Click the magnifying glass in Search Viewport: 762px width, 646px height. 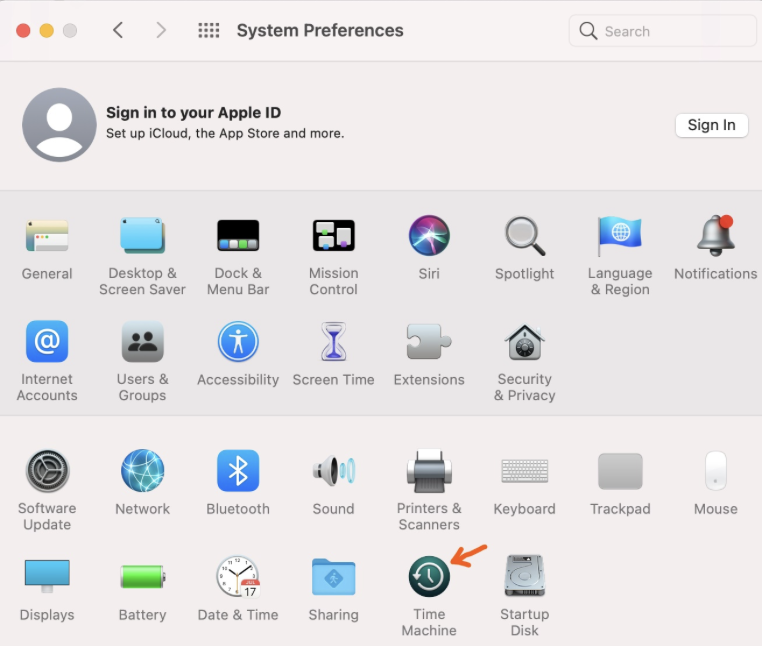click(x=588, y=31)
